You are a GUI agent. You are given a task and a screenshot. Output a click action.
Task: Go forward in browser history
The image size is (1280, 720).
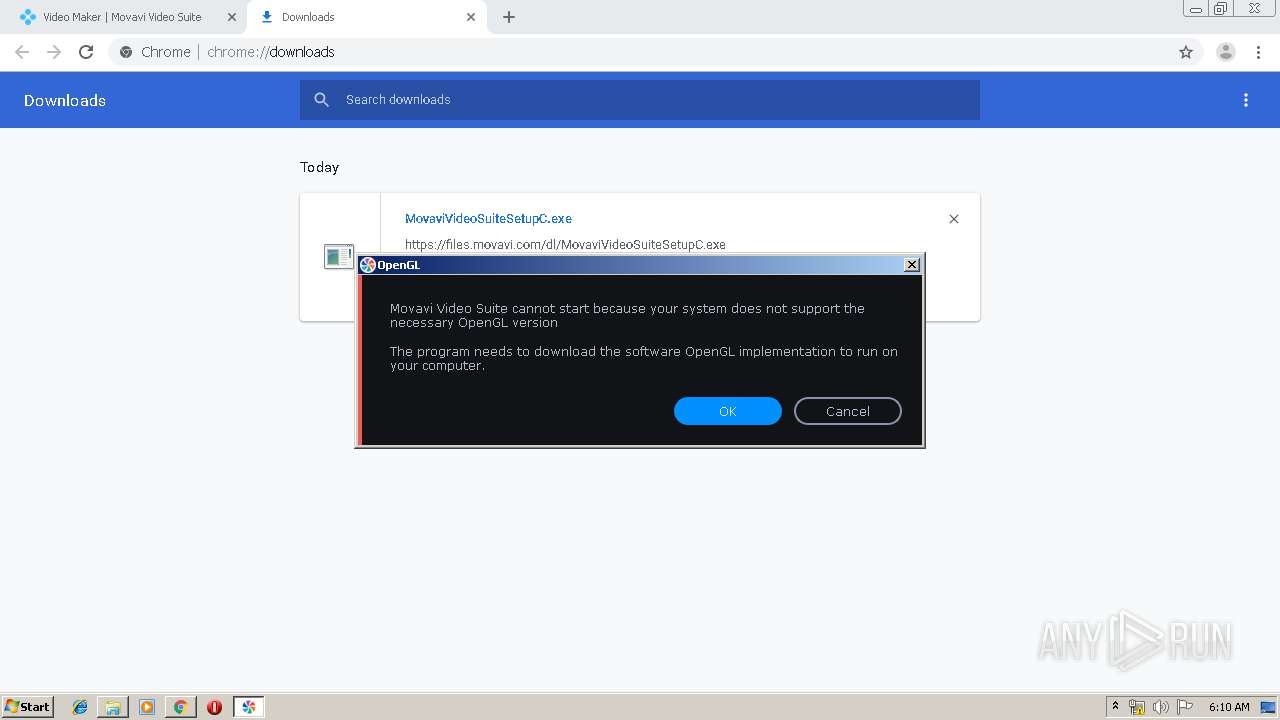tap(54, 52)
